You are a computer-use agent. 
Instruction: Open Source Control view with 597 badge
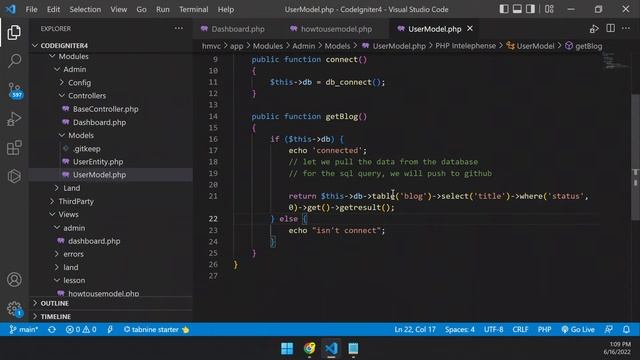15,90
